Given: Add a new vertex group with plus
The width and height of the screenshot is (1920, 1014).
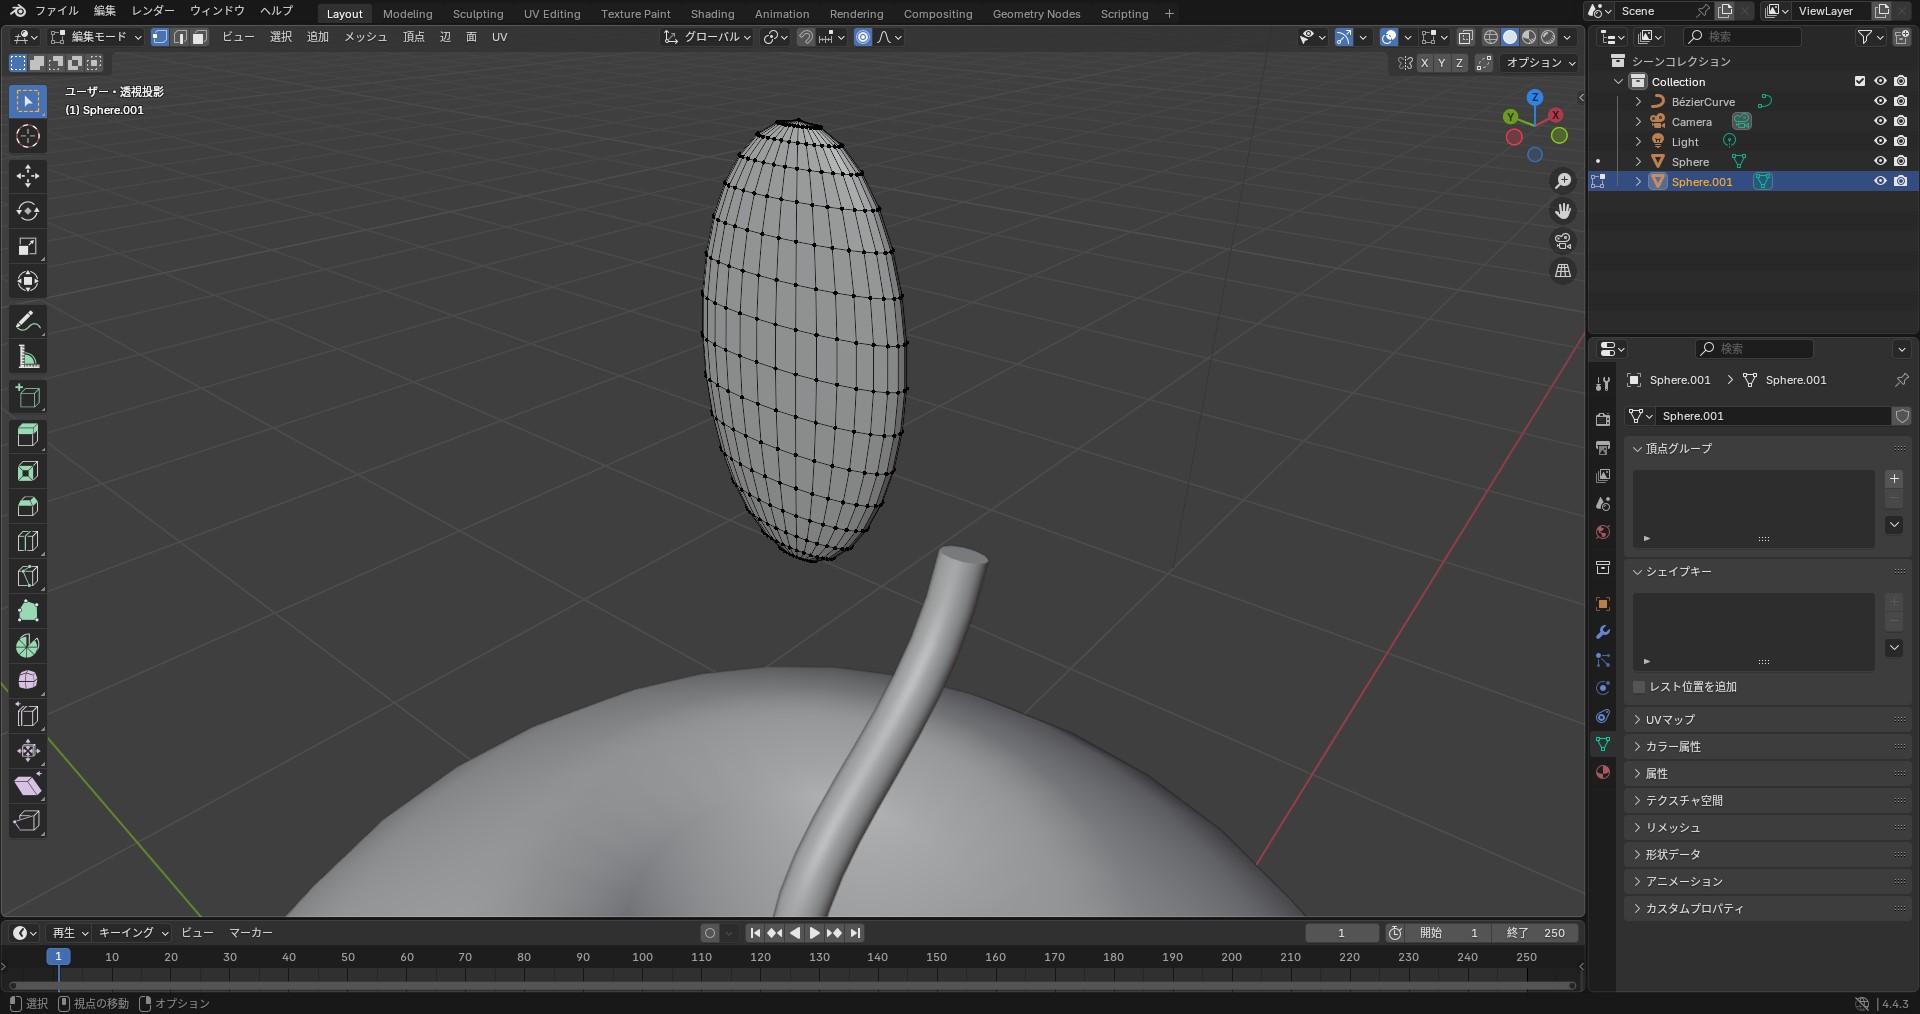Looking at the screenshot, I should 1894,479.
